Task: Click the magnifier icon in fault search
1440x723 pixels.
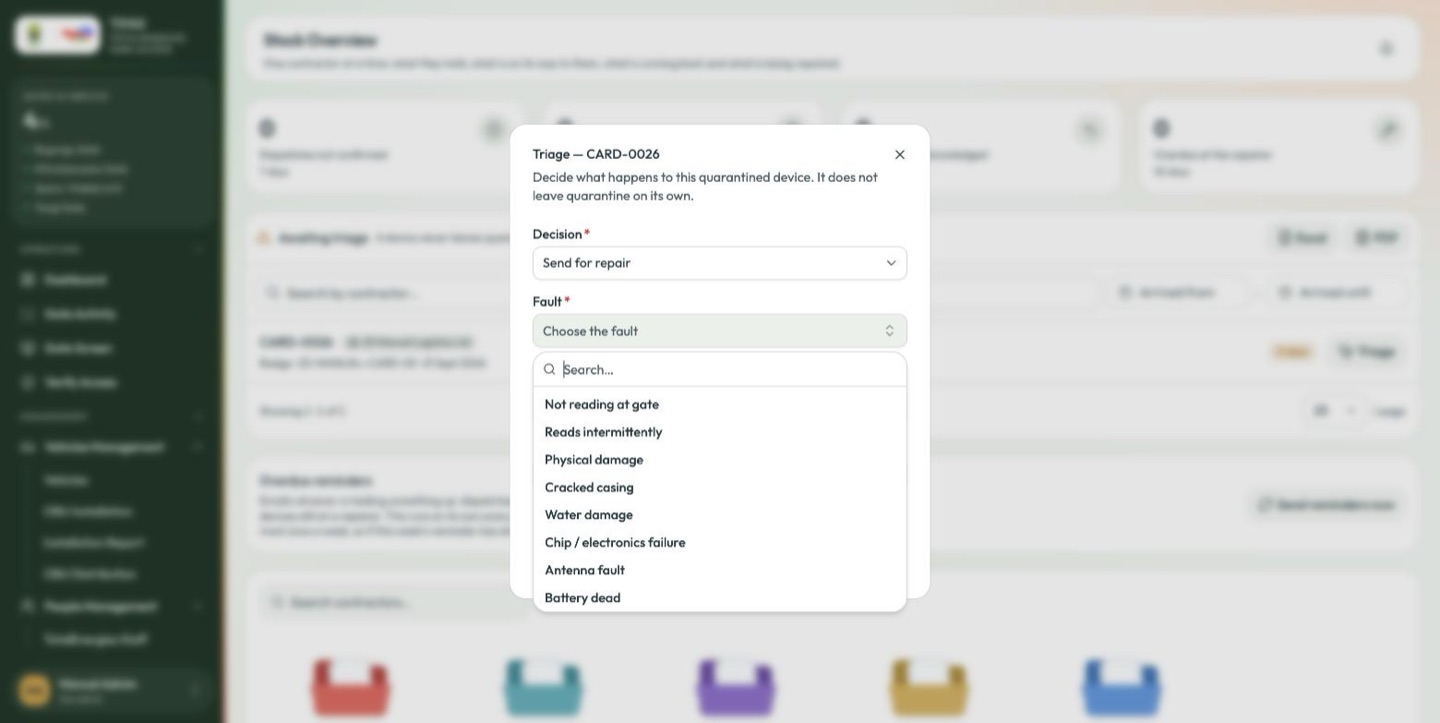Action: coord(549,370)
